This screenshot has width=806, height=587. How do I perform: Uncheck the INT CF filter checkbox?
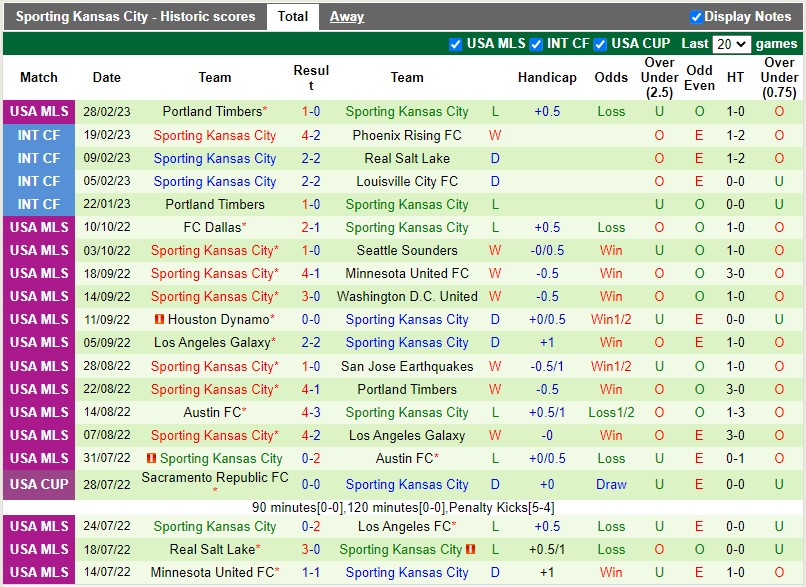tap(536, 44)
